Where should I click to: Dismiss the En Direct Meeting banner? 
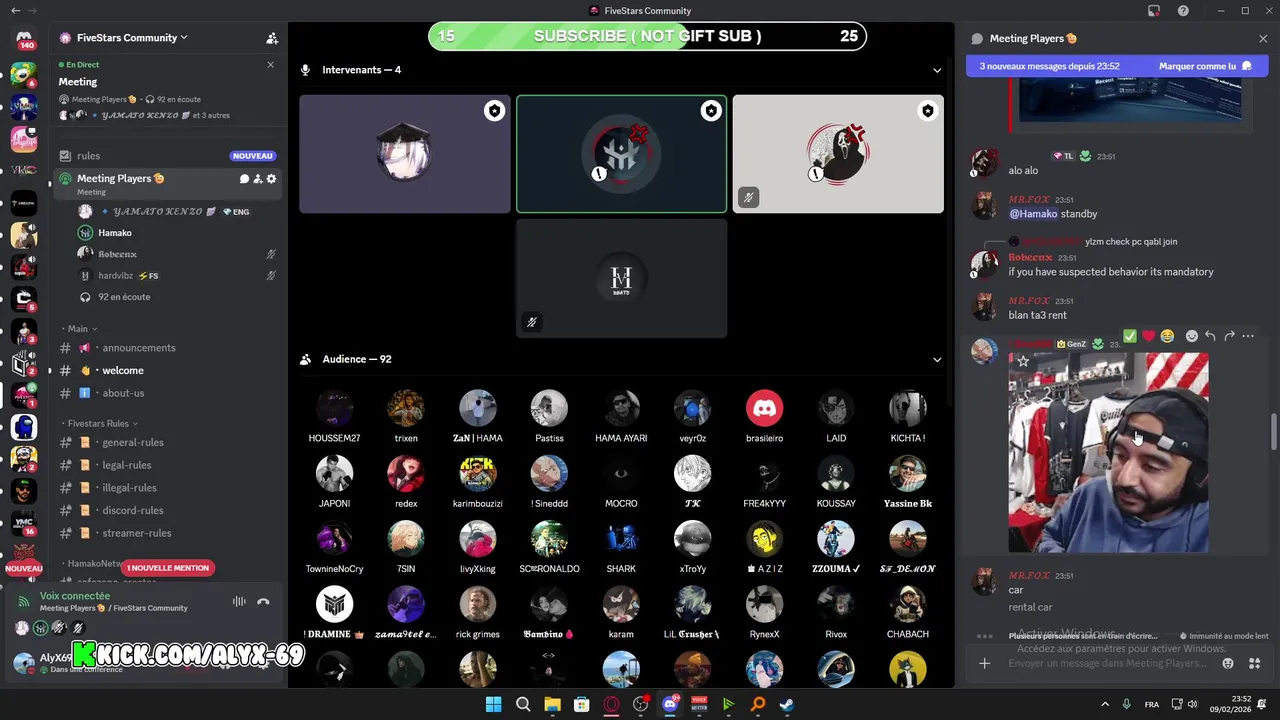tap(270, 64)
